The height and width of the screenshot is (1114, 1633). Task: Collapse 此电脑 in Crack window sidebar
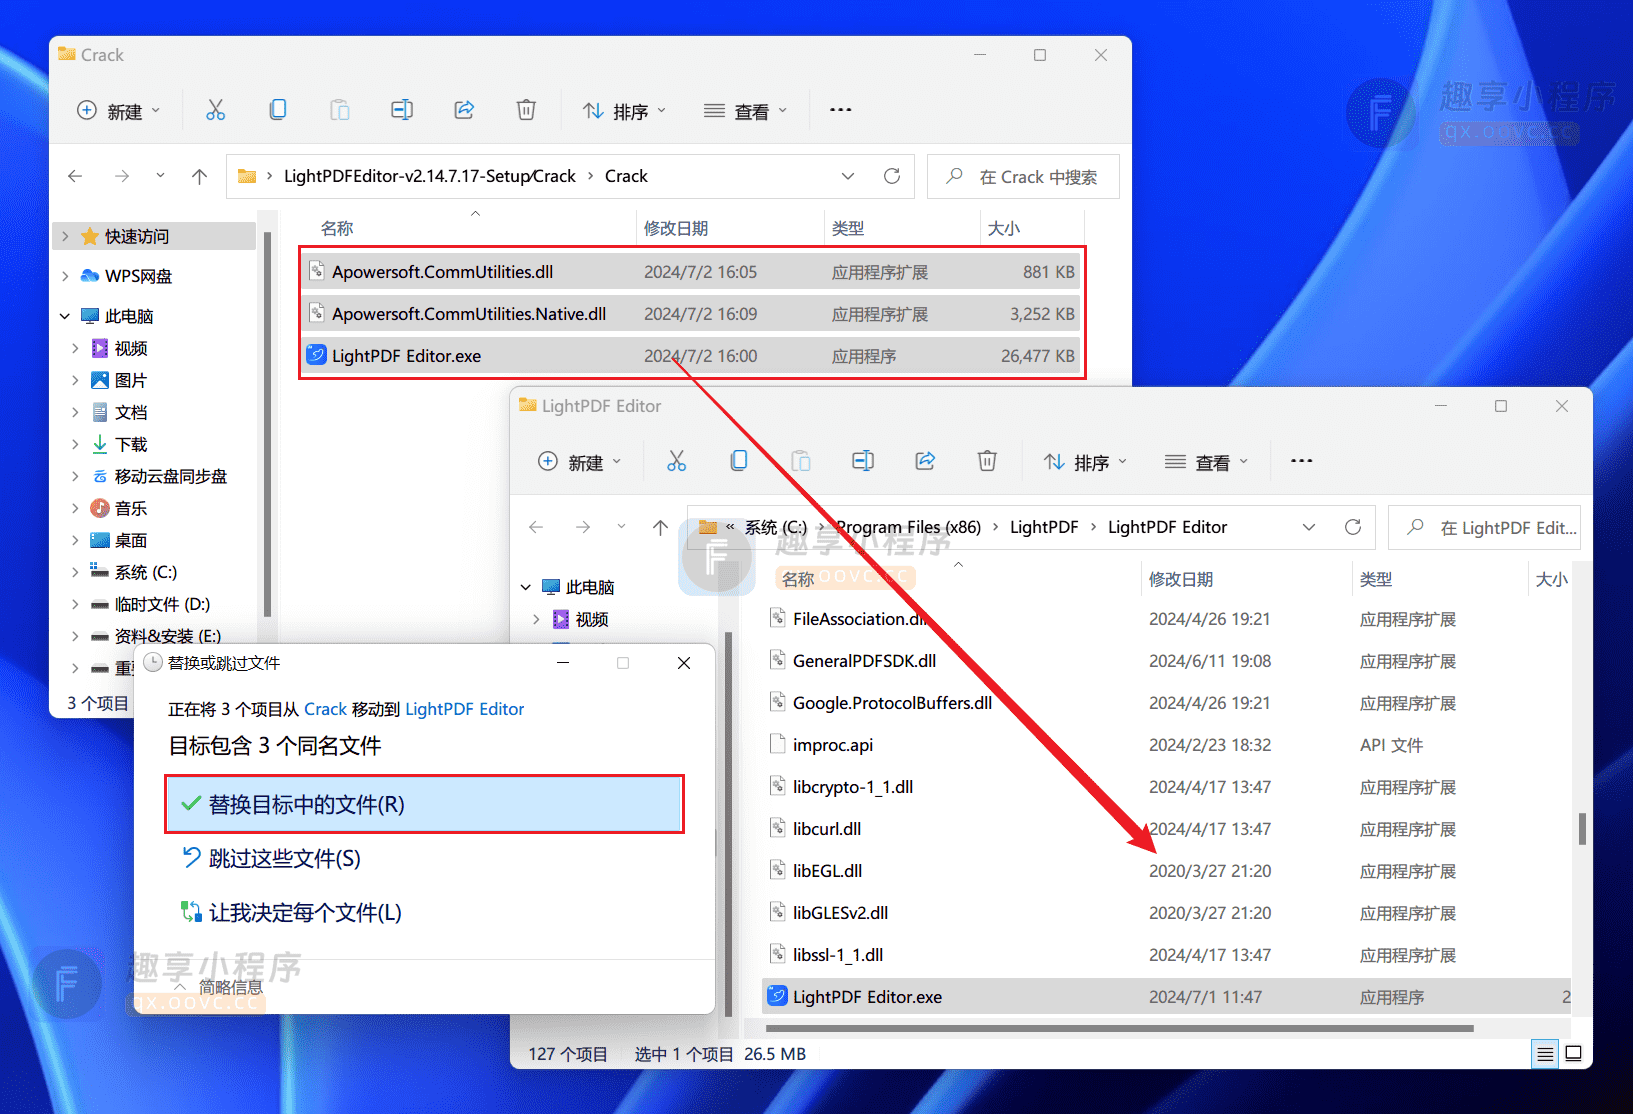(x=65, y=316)
